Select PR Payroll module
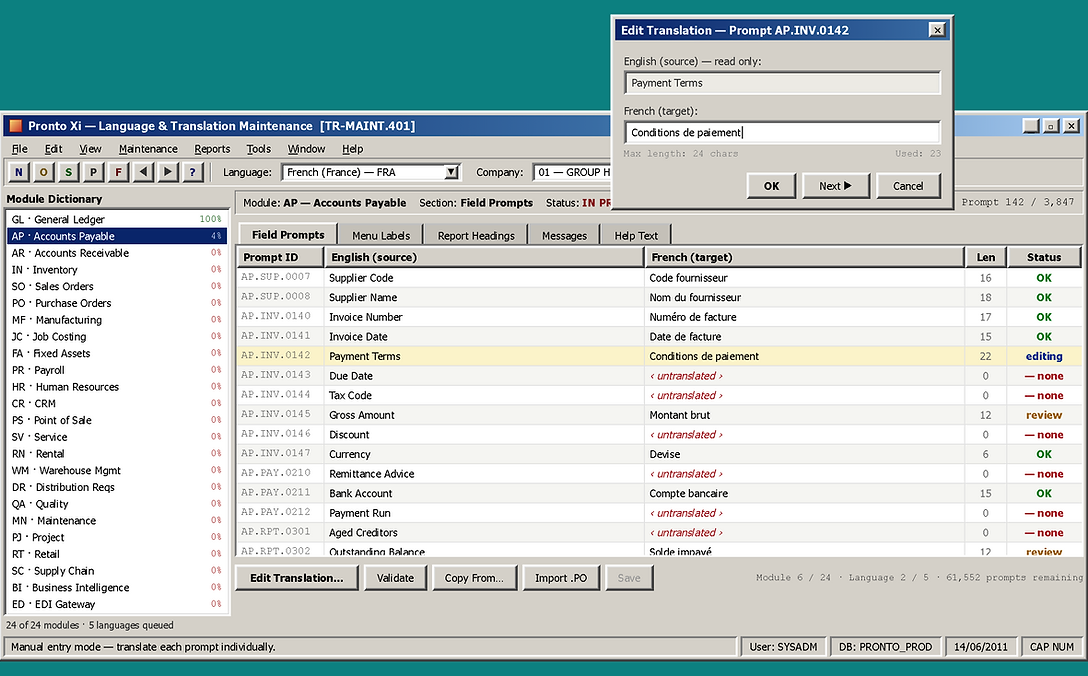1088x676 pixels. [117, 370]
